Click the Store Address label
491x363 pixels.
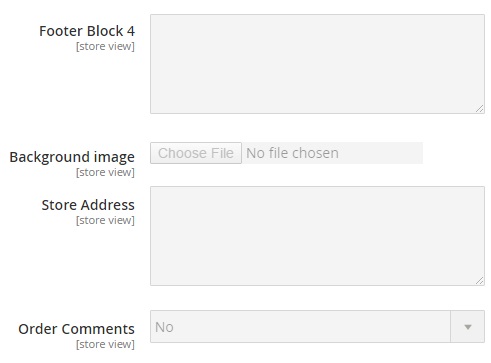pos(88,205)
